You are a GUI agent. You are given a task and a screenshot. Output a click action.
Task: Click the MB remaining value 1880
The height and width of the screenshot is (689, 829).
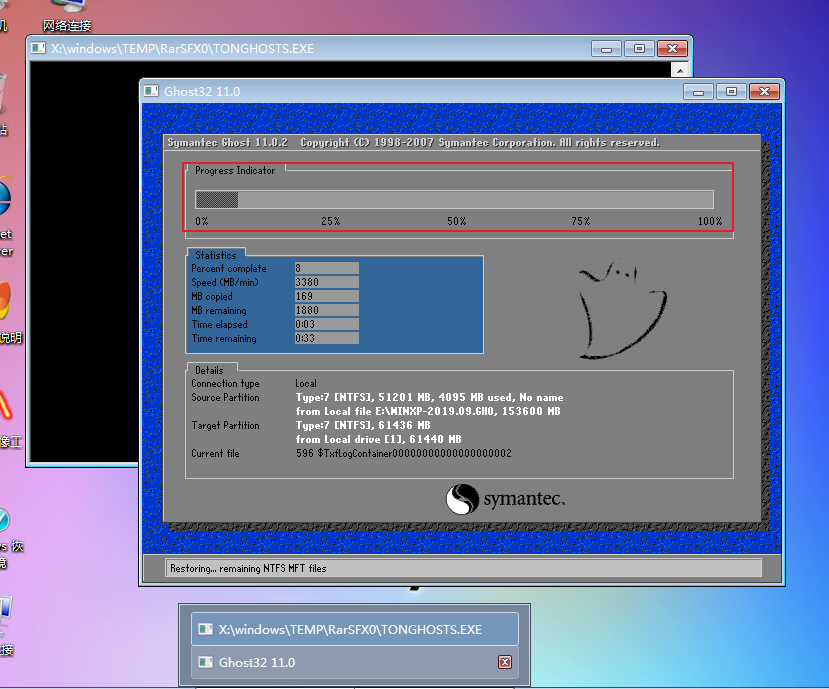click(327, 310)
